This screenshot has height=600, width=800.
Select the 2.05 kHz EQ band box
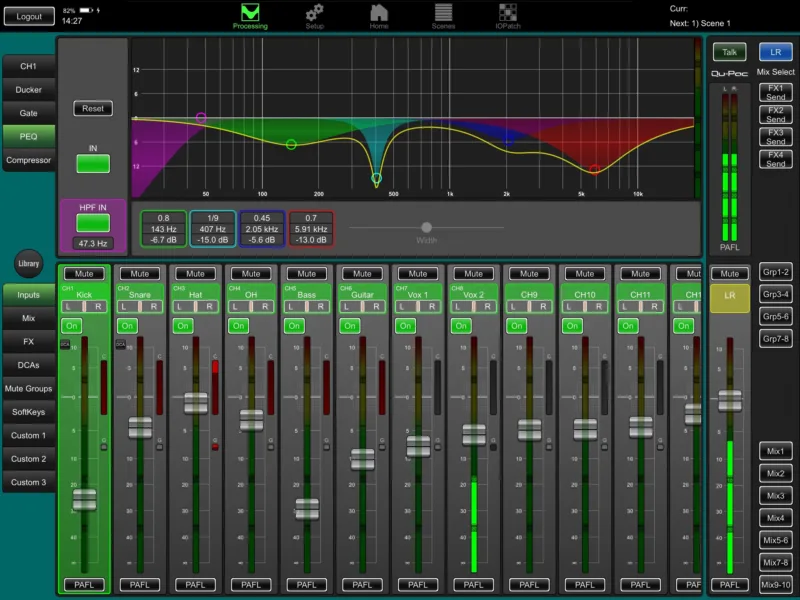coord(262,229)
